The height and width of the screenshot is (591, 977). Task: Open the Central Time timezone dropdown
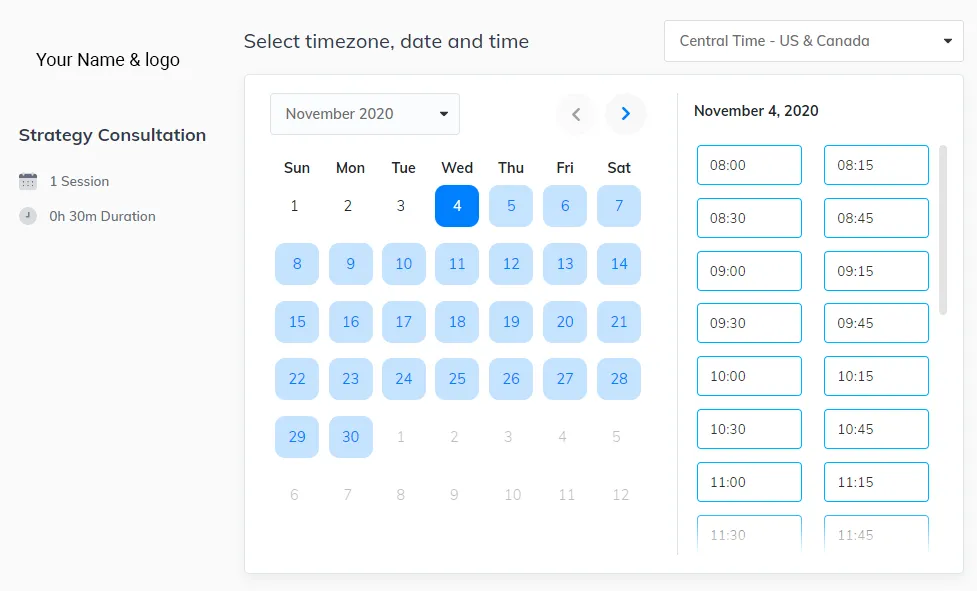(813, 41)
